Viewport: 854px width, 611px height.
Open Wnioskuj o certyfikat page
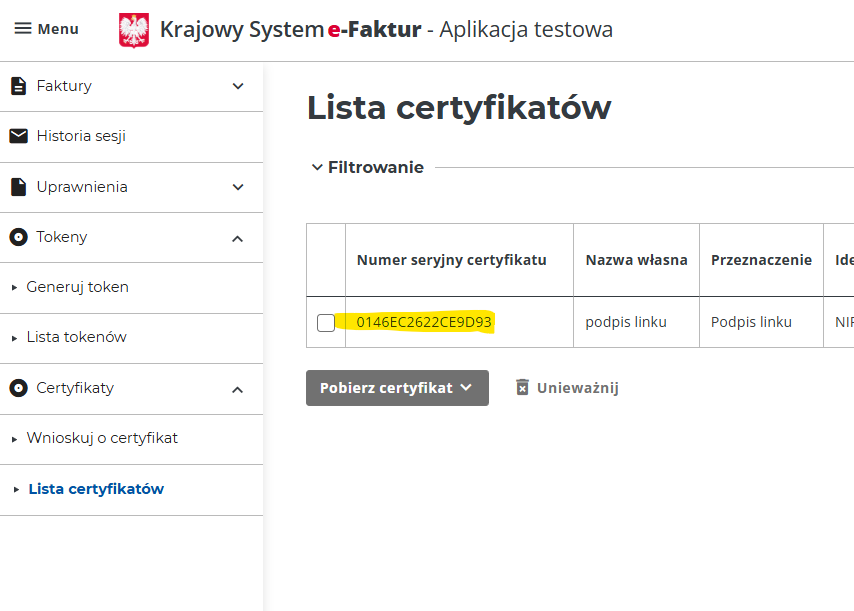(x=102, y=438)
